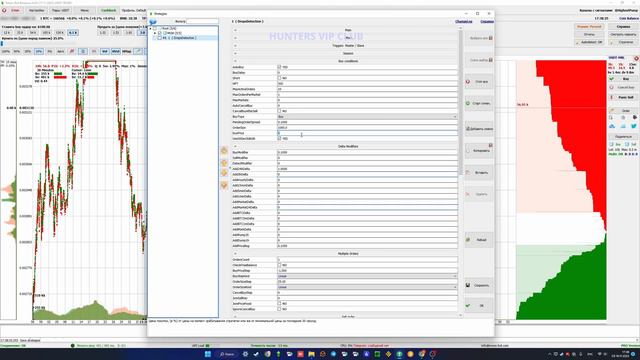
Task: Click the Panic Sell button in main window
Action: point(622,98)
